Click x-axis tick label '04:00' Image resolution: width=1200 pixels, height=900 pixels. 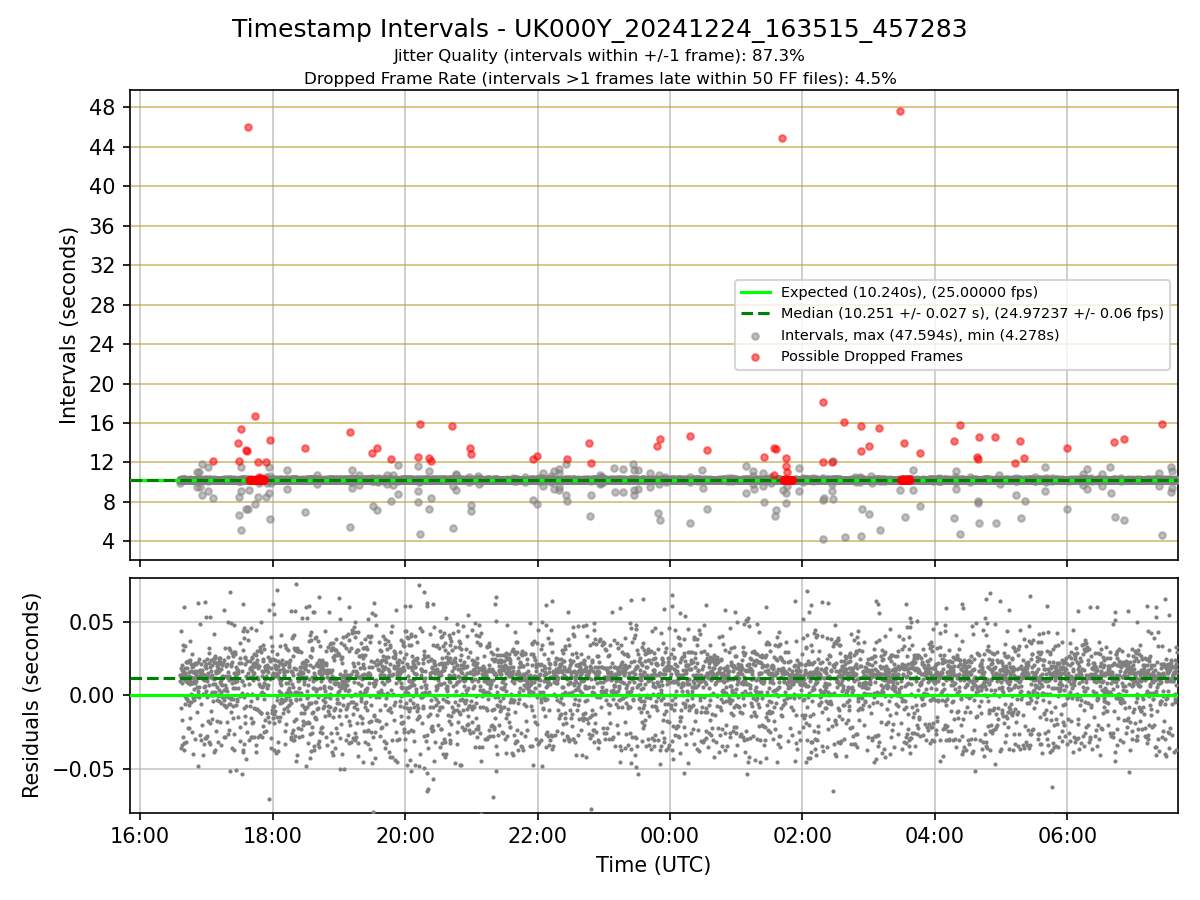pos(935,835)
